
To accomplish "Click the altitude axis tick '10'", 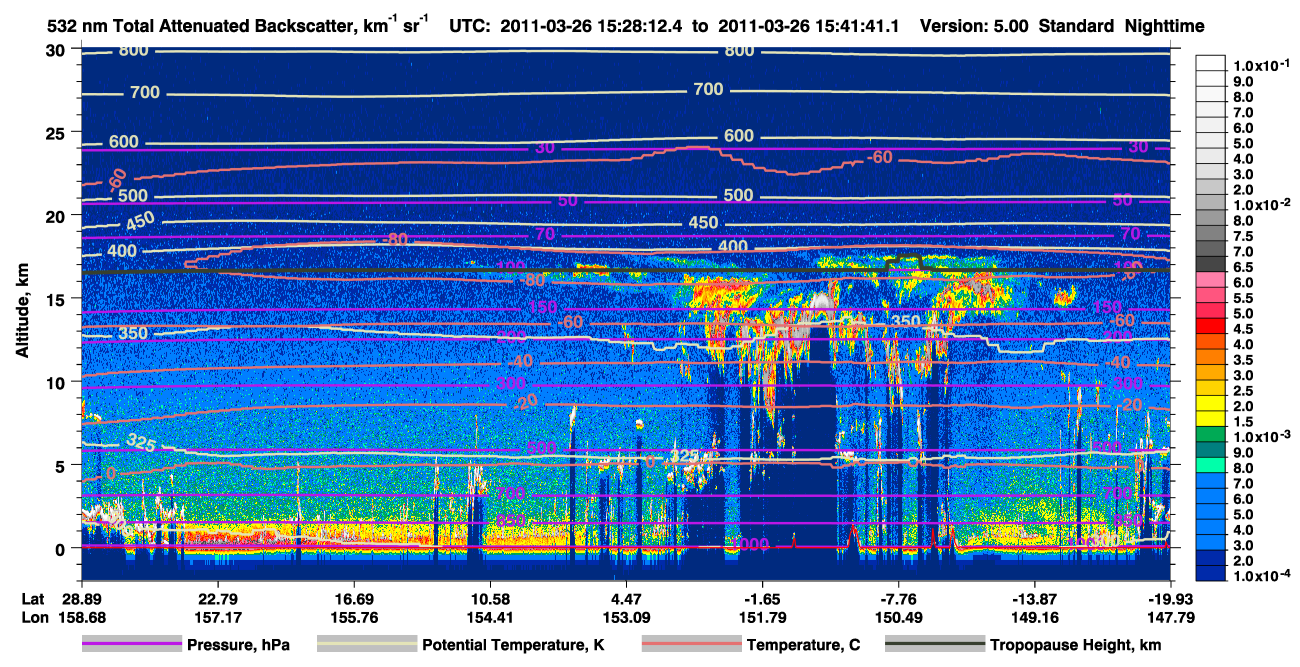I will [x=57, y=382].
